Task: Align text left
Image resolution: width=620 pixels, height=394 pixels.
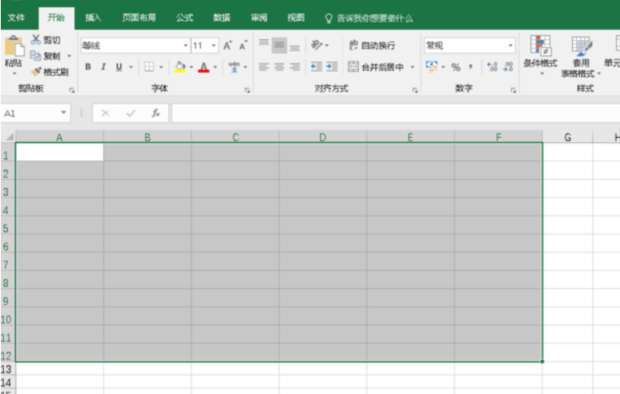Action: [x=264, y=67]
